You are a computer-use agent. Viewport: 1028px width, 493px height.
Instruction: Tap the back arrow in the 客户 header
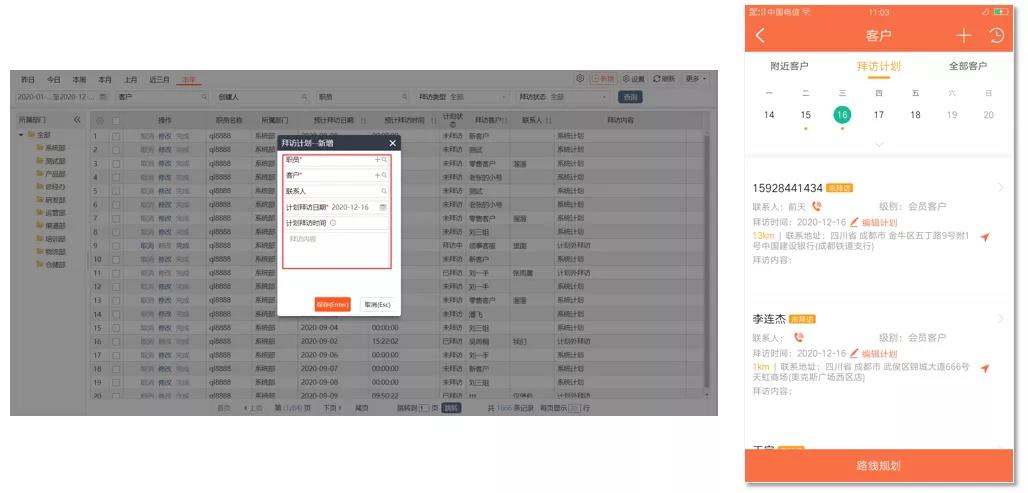click(x=761, y=35)
